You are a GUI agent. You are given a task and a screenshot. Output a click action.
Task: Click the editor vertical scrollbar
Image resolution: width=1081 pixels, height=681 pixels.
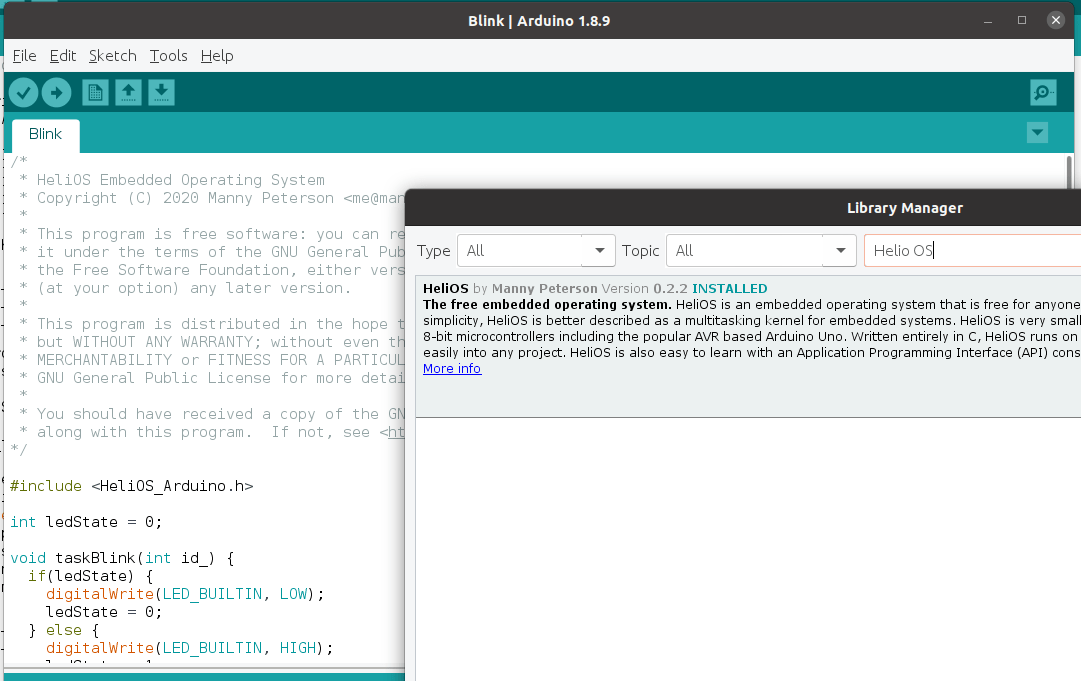1069,171
